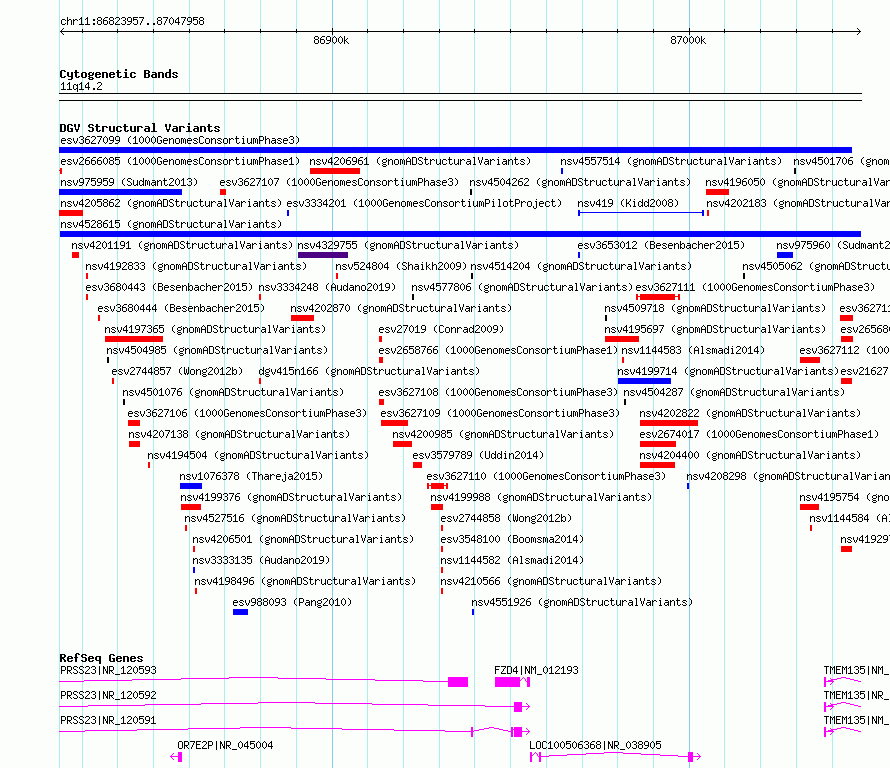Click the esv988093 (Pang2010) blue bar
This screenshot has height=768, width=890.
pyautogui.click(x=240, y=612)
